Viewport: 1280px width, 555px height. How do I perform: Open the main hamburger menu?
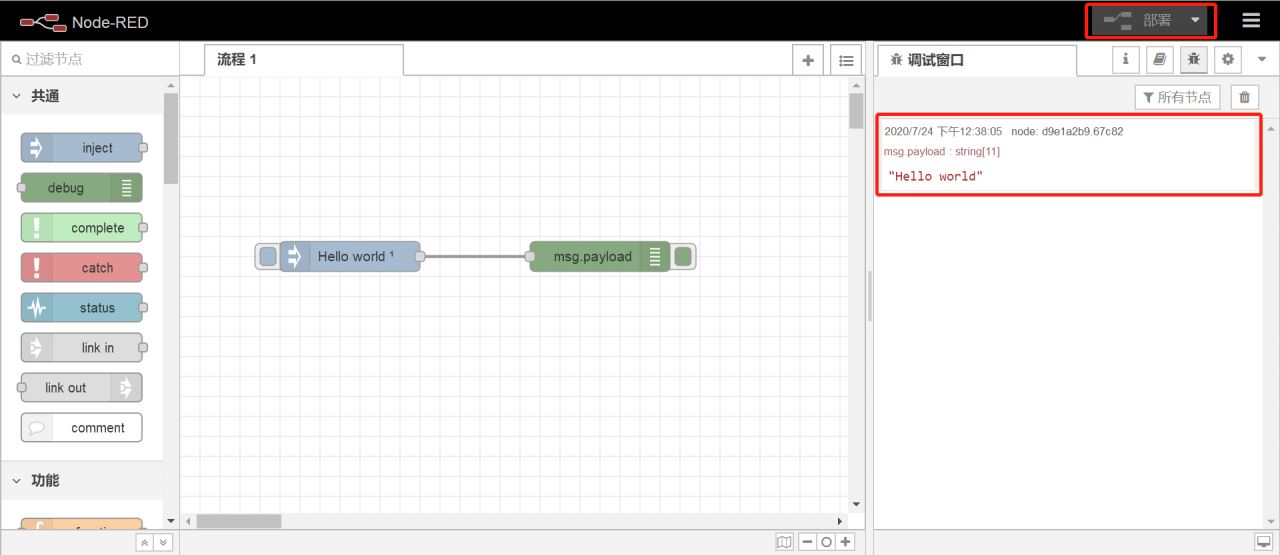click(x=1251, y=20)
